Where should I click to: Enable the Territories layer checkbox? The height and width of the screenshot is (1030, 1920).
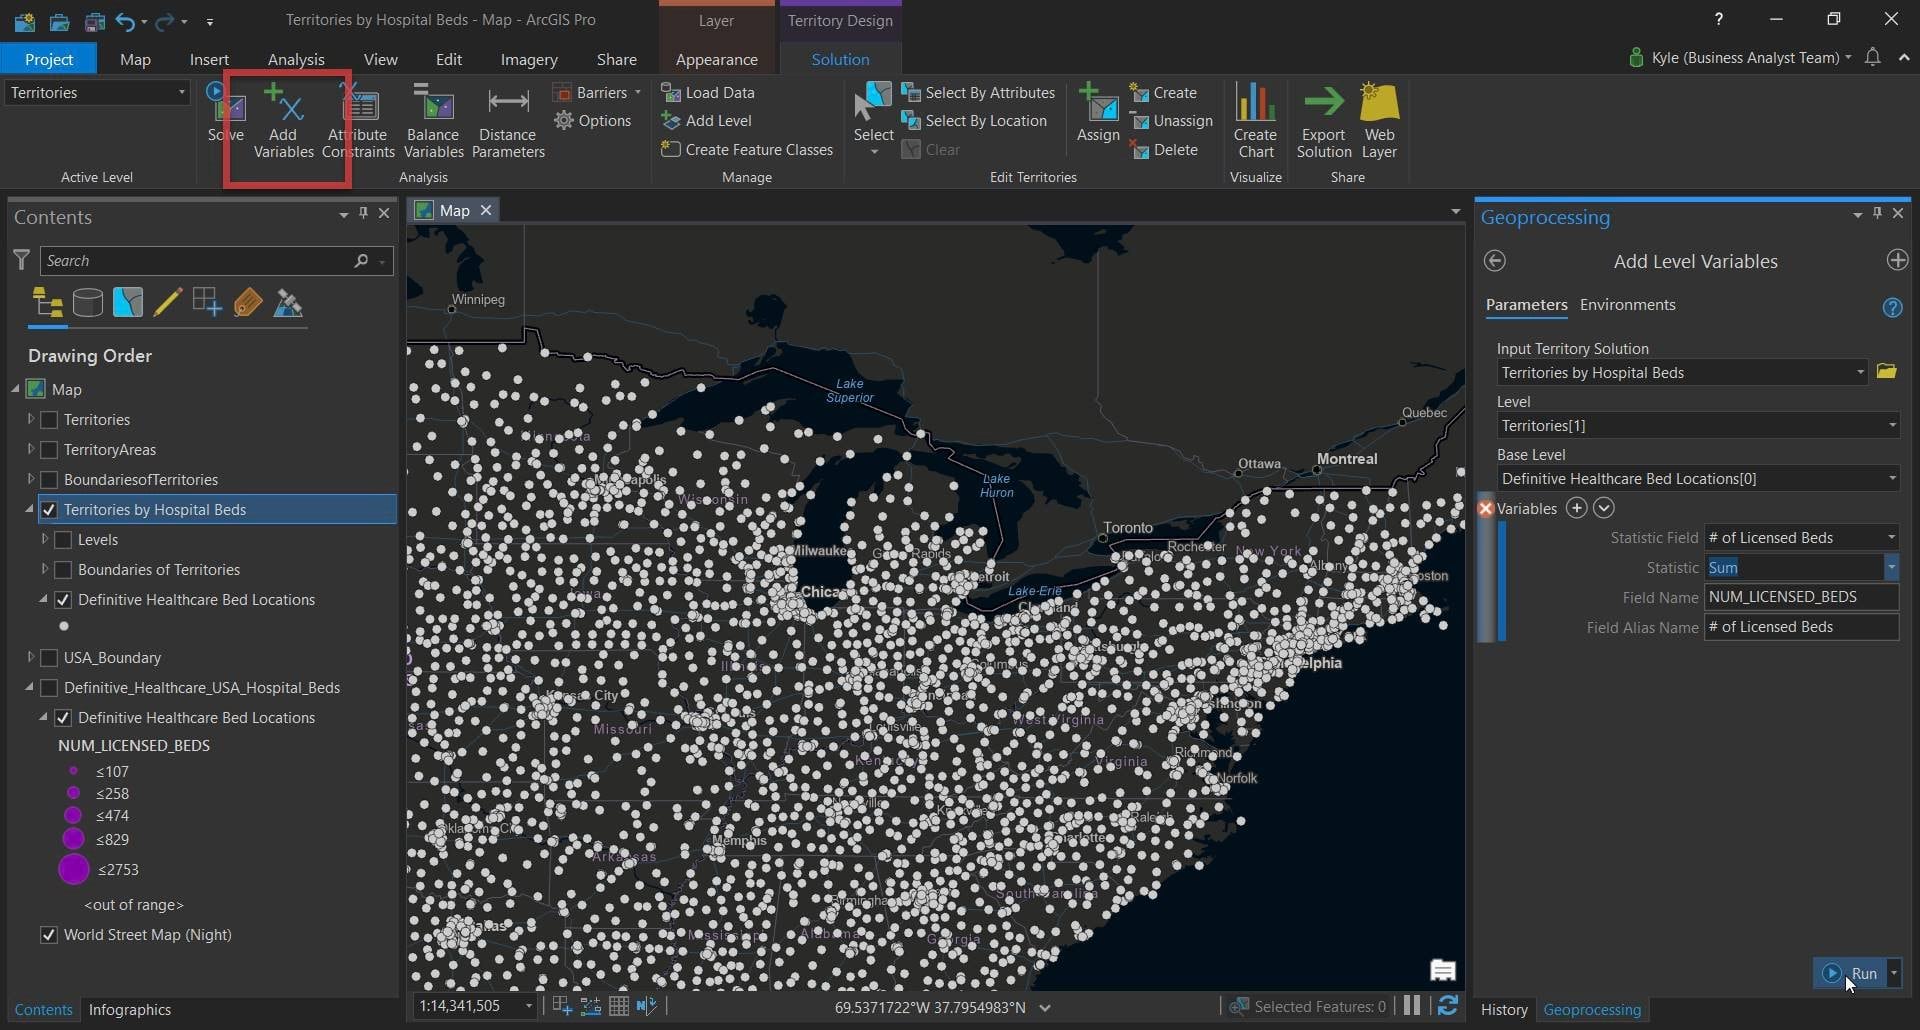(49, 420)
